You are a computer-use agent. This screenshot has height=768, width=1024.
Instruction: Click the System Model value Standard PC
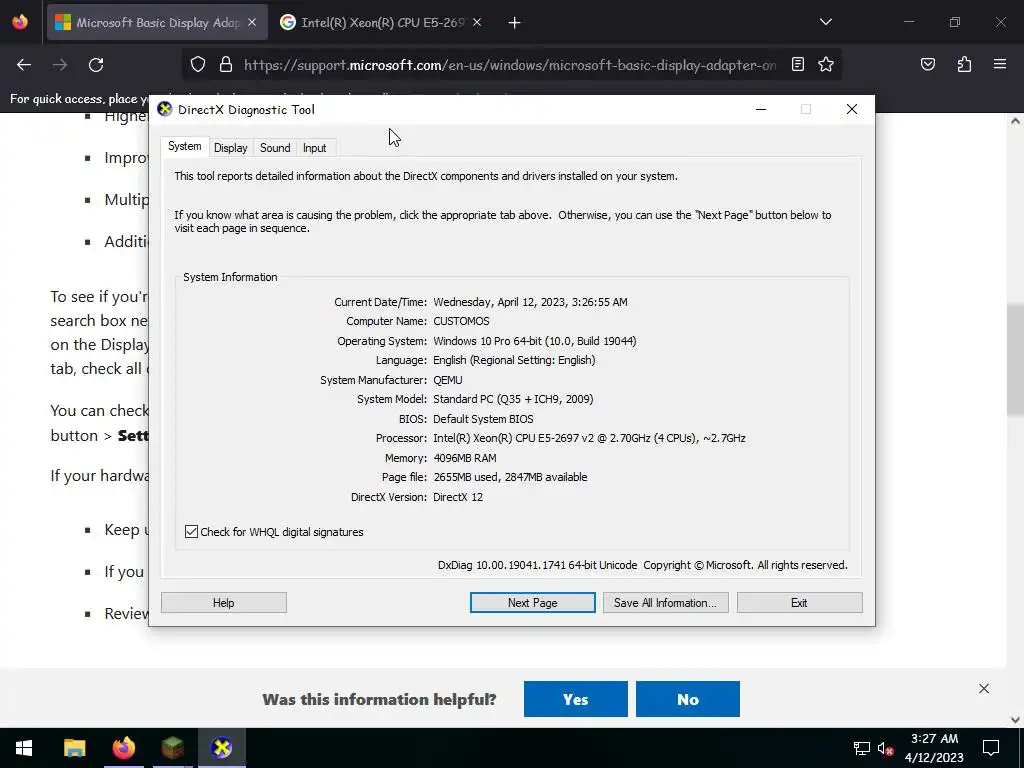513,399
